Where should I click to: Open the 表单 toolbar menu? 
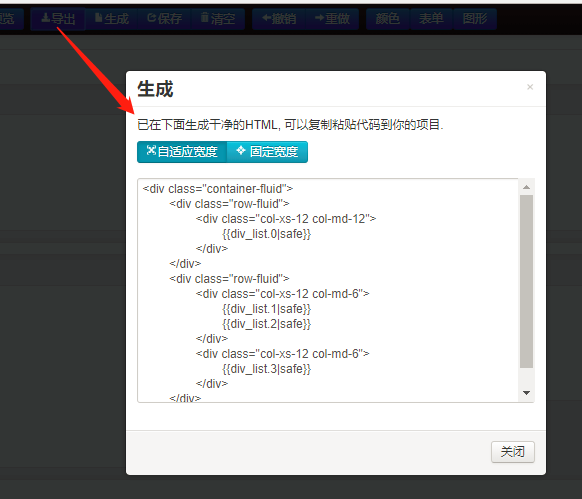click(431, 19)
